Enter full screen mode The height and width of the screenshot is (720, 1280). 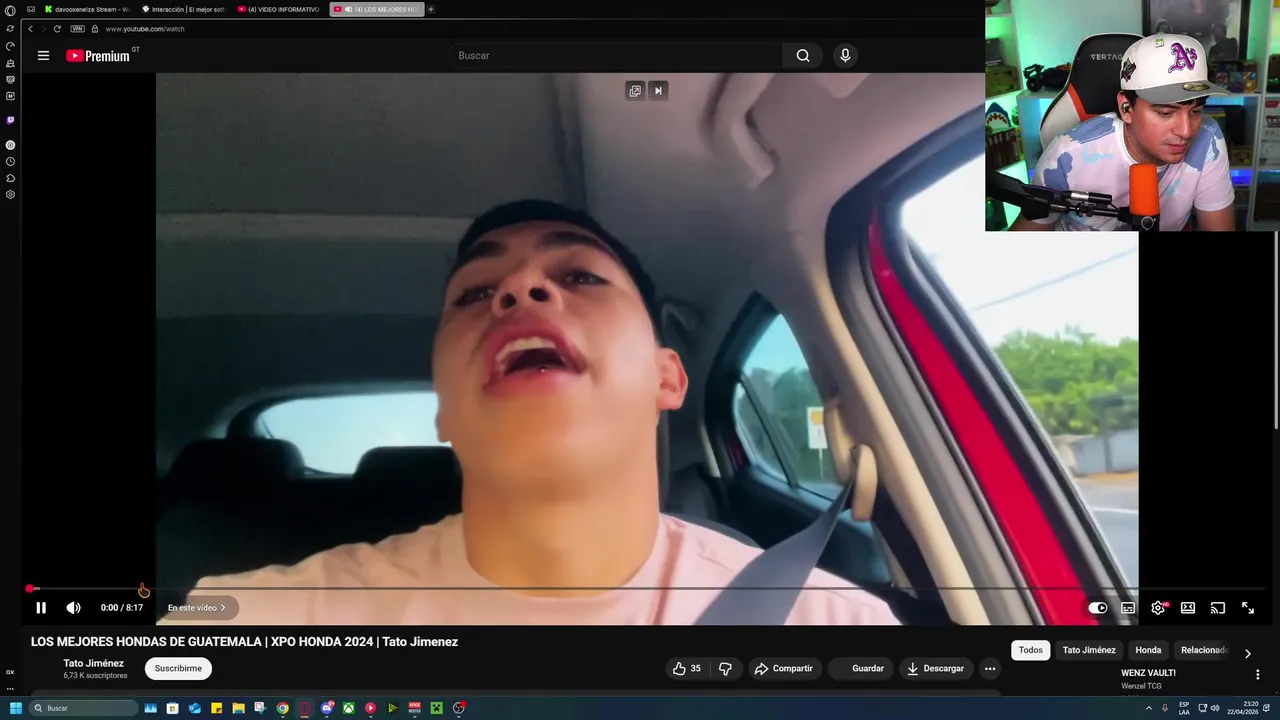(1248, 607)
